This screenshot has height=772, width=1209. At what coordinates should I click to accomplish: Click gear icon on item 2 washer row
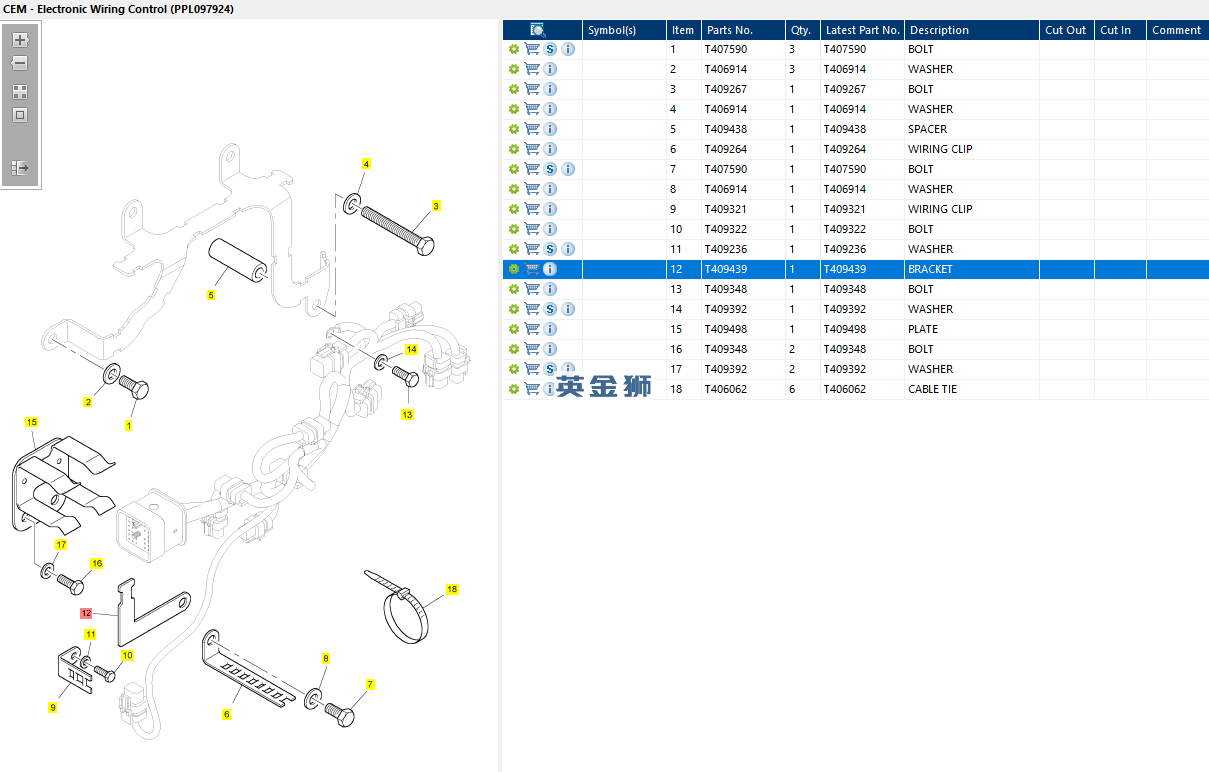pos(514,69)
